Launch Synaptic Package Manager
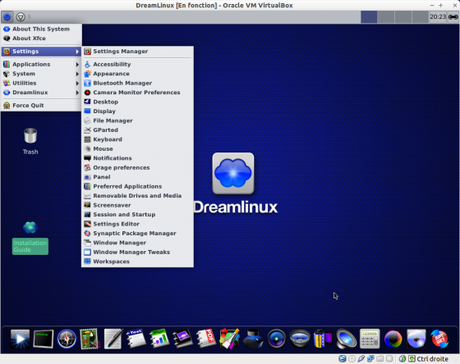This screenshot has width=460, height=364. 137,233
